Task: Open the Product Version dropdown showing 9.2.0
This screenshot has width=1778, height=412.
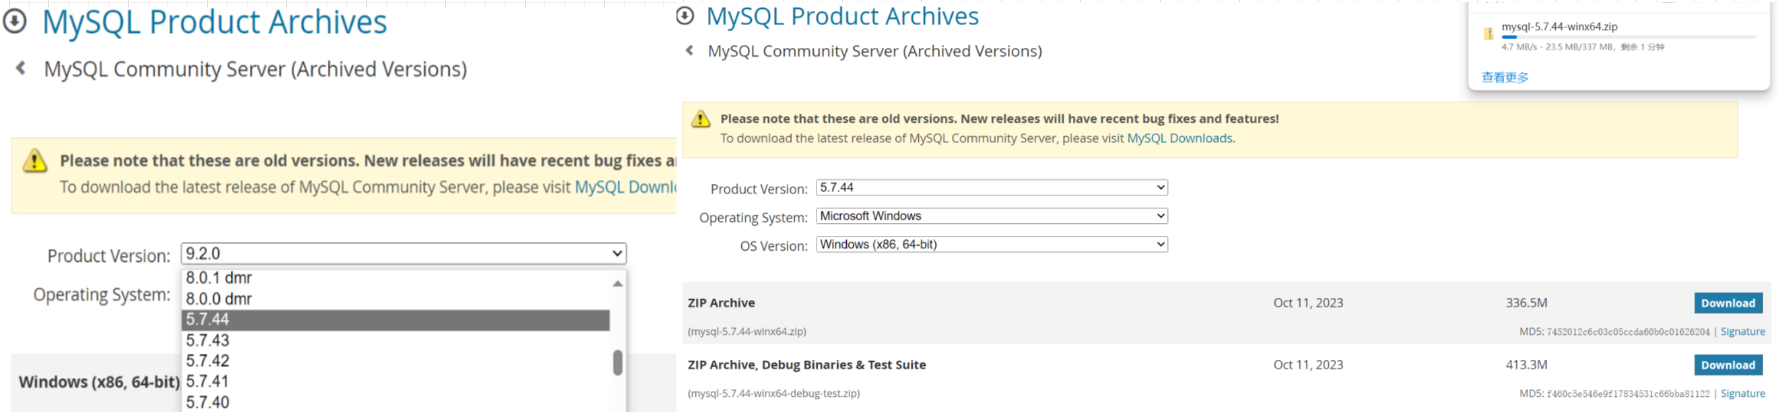Action: point(403,254)
